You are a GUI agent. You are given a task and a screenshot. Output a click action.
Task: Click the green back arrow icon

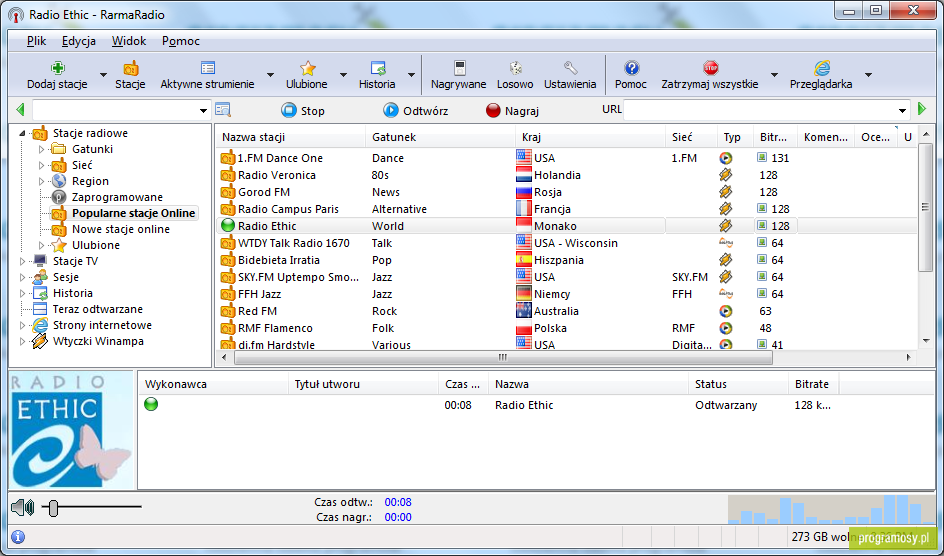coord(20,110)
